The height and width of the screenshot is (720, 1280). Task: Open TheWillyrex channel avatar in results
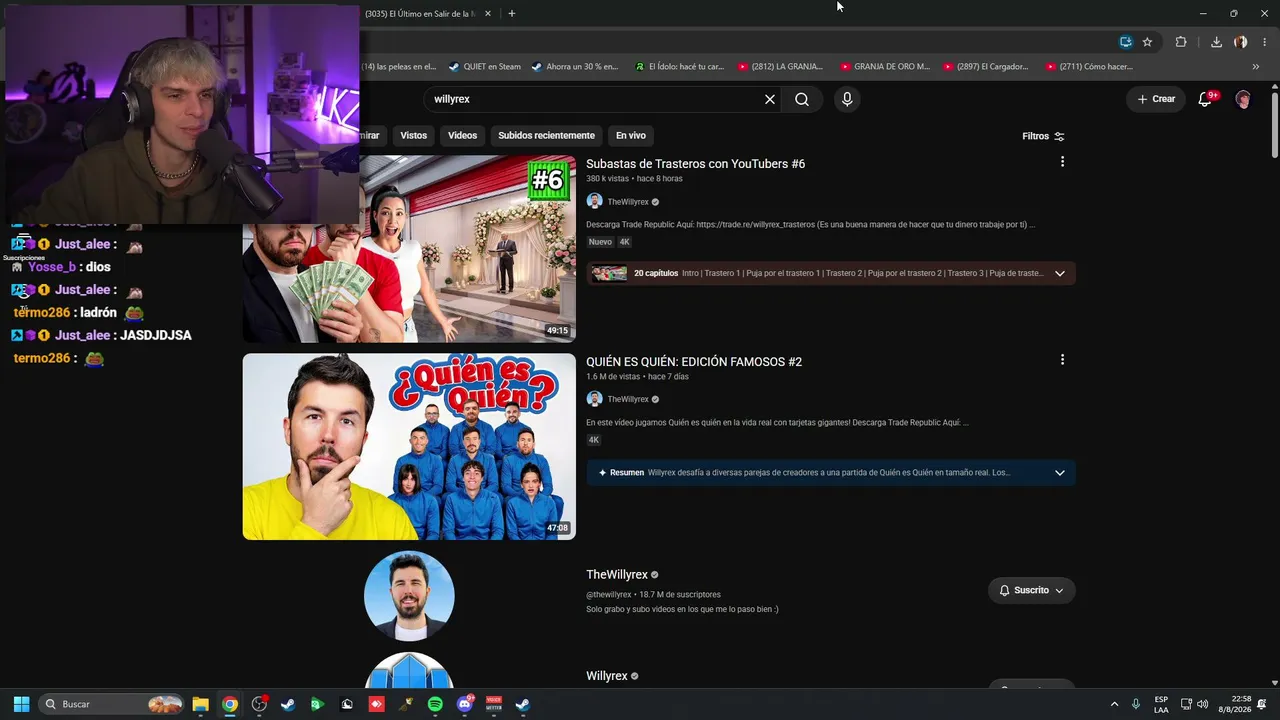point(409,595)
